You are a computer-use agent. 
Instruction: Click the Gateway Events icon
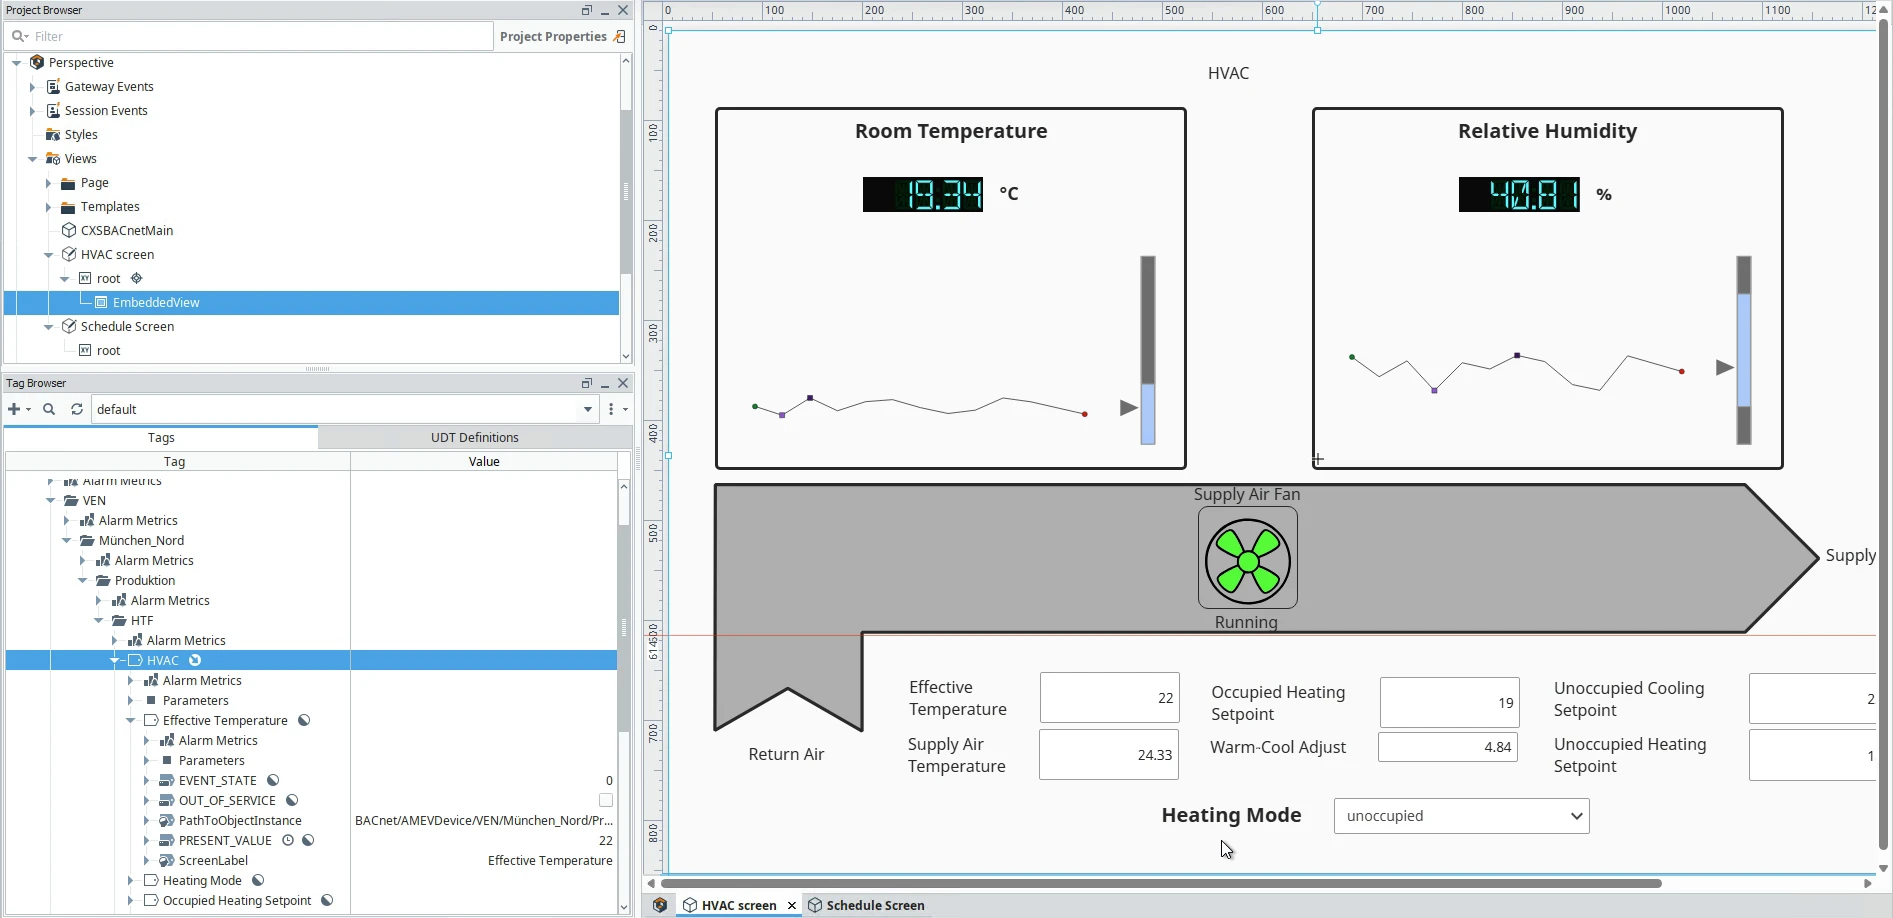pos(53,87)
